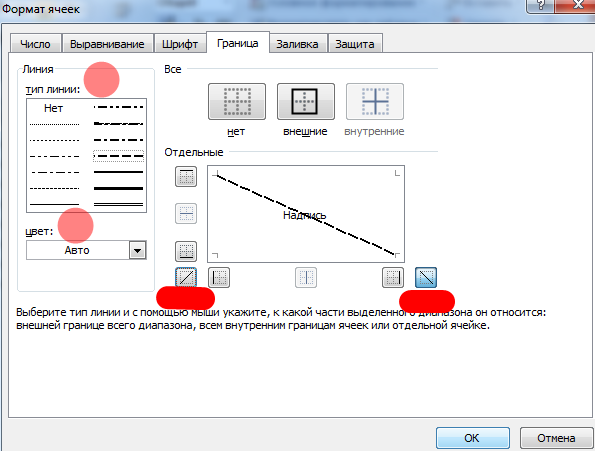Toggle the bottom border button
The image size is (595, 451).
[x=186, y=251]
